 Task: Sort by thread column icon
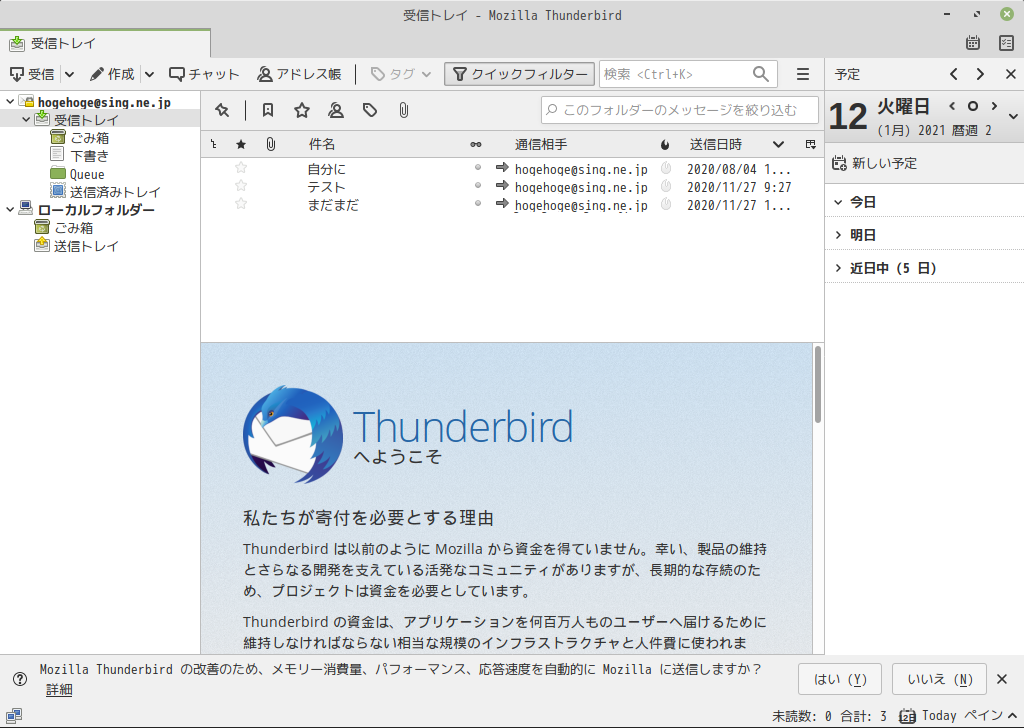pyautogui.click(x=214, y=144)
